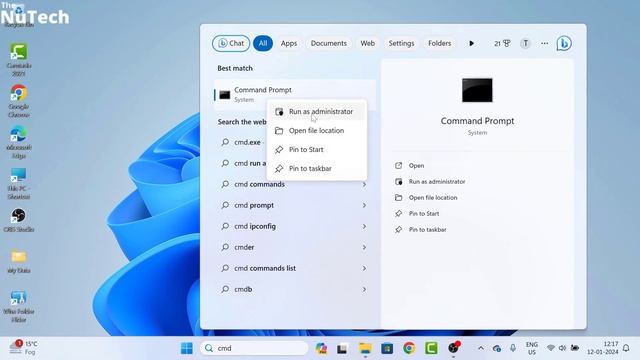Open the clock showing 12-01-2024
Viewport: 640px width, 360px height.
pyautogui.click(x=603, y=348)
